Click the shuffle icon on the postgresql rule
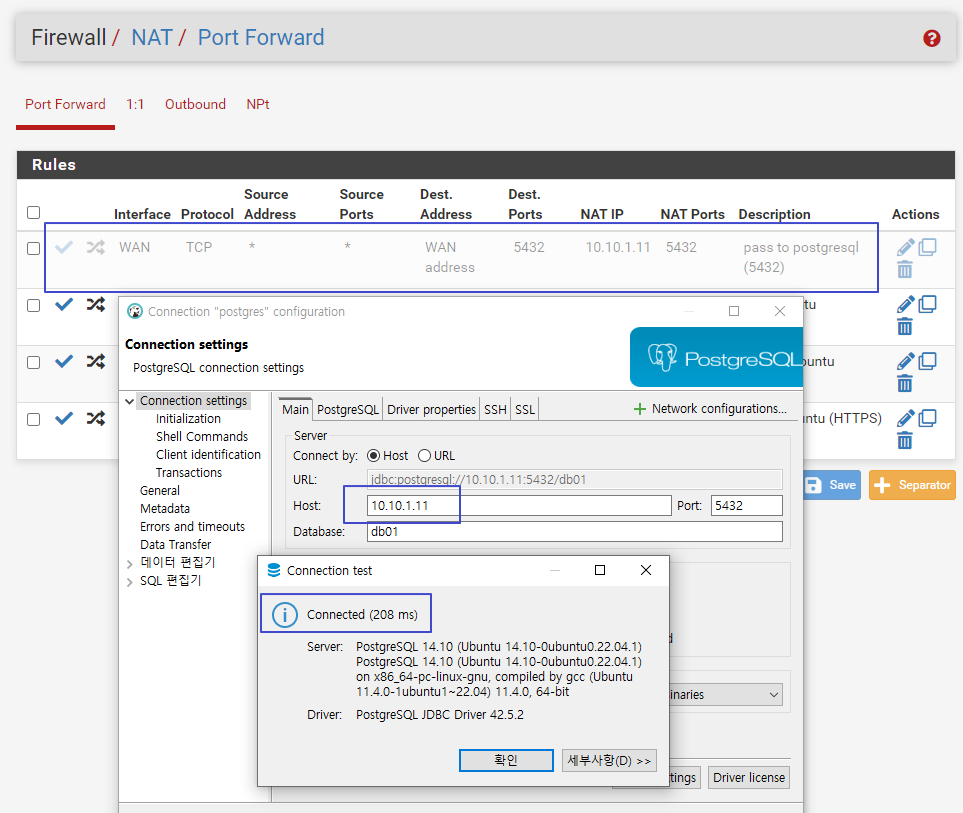This screenshot has width=963, height=813. pyautogui.click(x=95, y=247)
